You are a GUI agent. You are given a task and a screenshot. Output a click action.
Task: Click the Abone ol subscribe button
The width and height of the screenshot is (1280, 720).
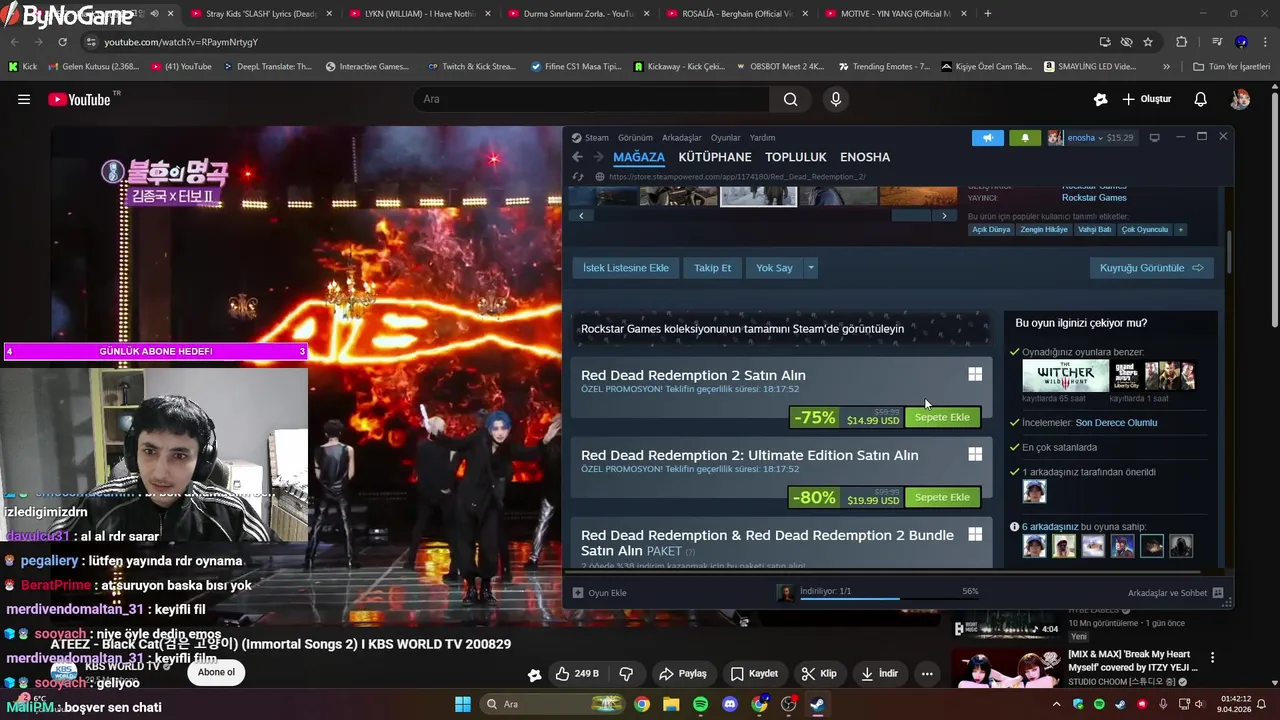tap(216, 672)
